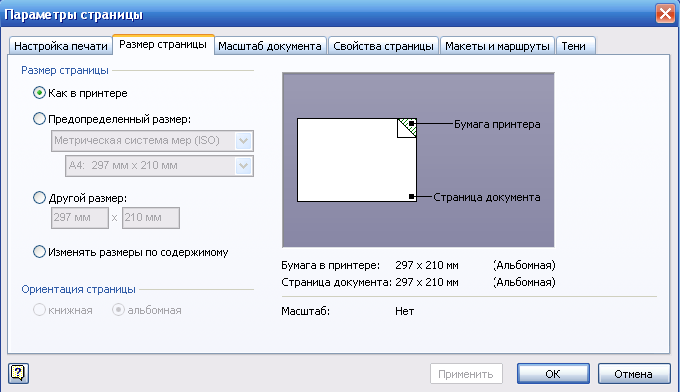Select the Другой размер radio button
This screenshot has width=680, height=392.
pos(39,198)
